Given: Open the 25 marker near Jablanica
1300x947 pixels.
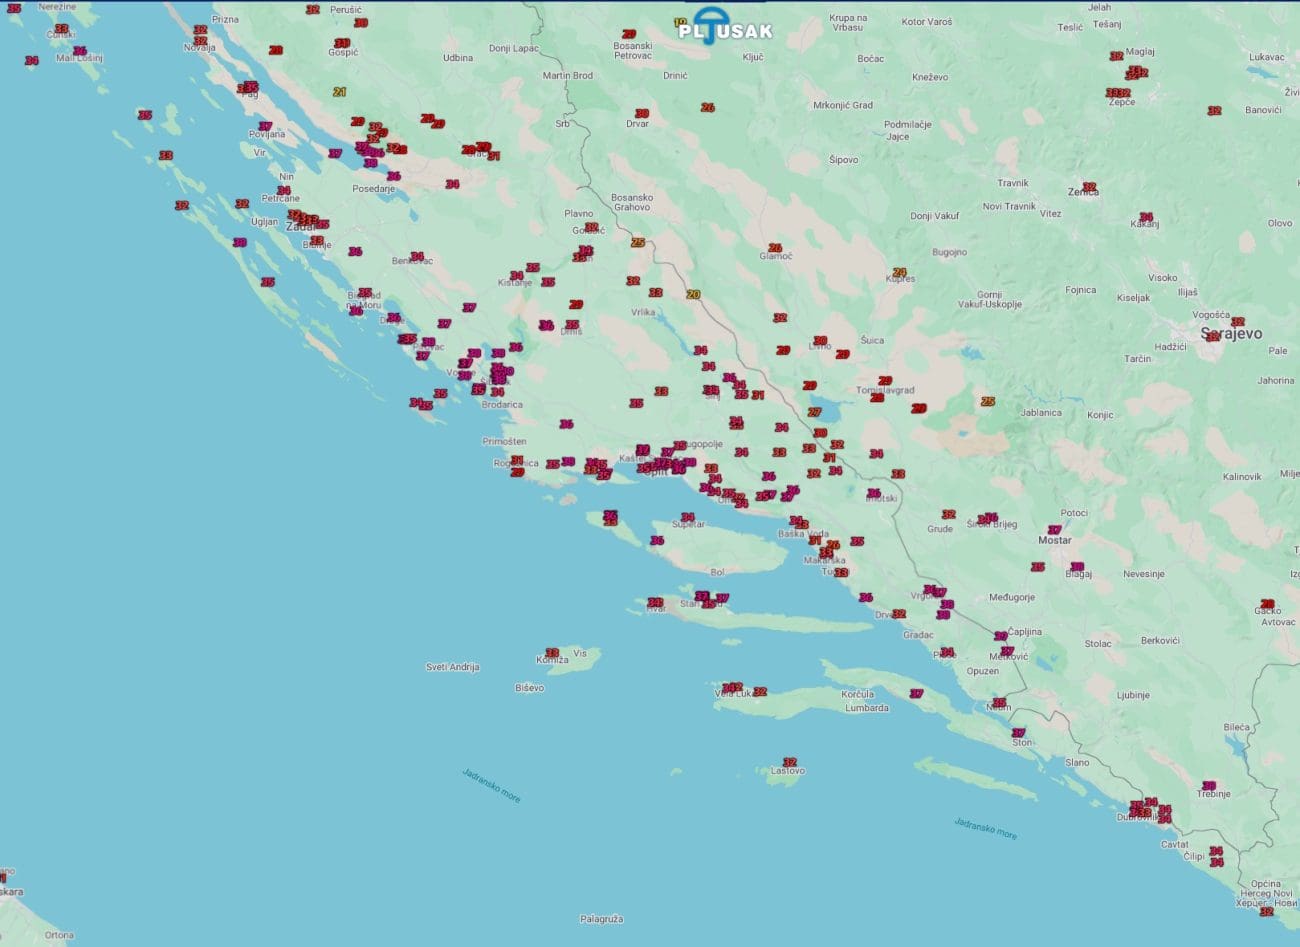Looking at the screenshot, I should point(988,402).
